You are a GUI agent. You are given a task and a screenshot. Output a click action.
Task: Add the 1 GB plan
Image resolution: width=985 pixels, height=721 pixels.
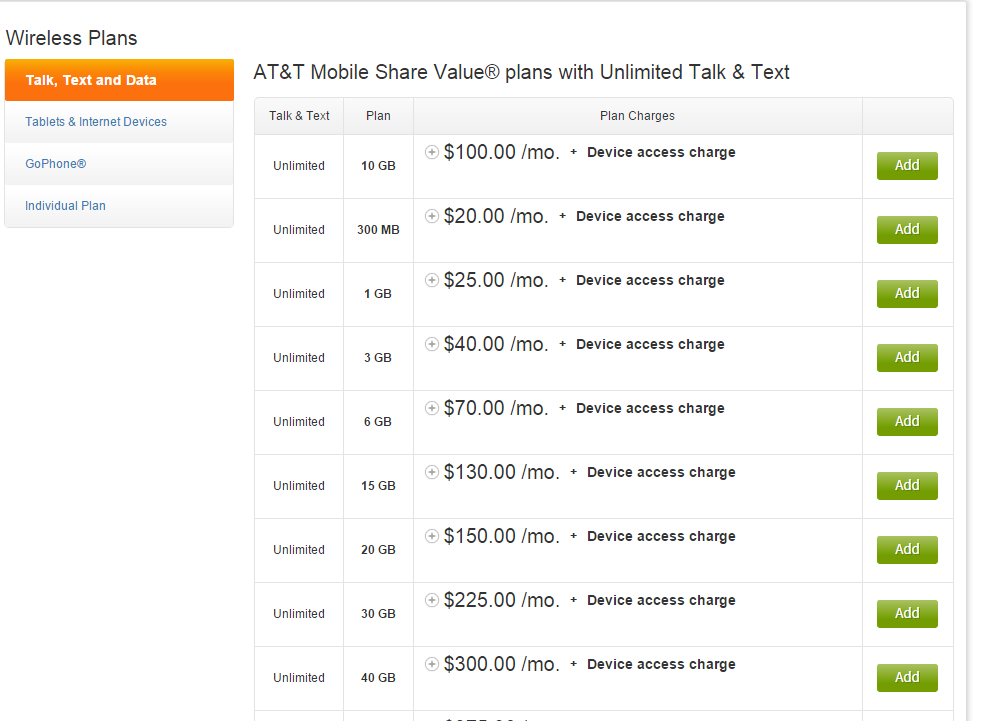click(907, 294)
